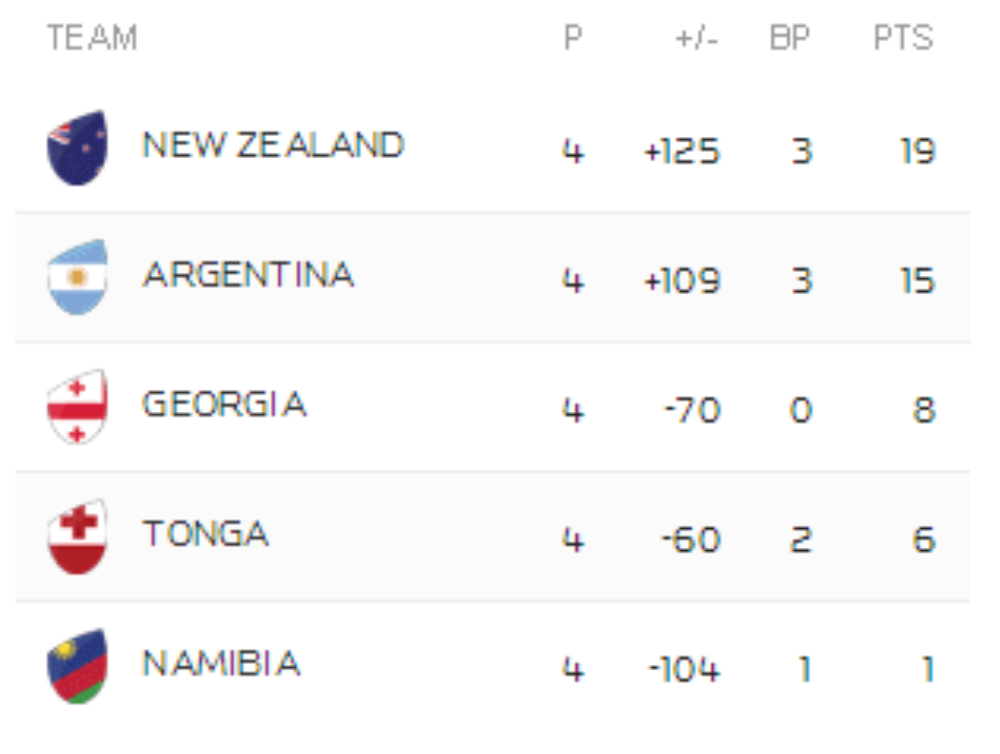The image size is (1000, 754).
Task: Sort by the BP column header
Action: tap(790, 39)
